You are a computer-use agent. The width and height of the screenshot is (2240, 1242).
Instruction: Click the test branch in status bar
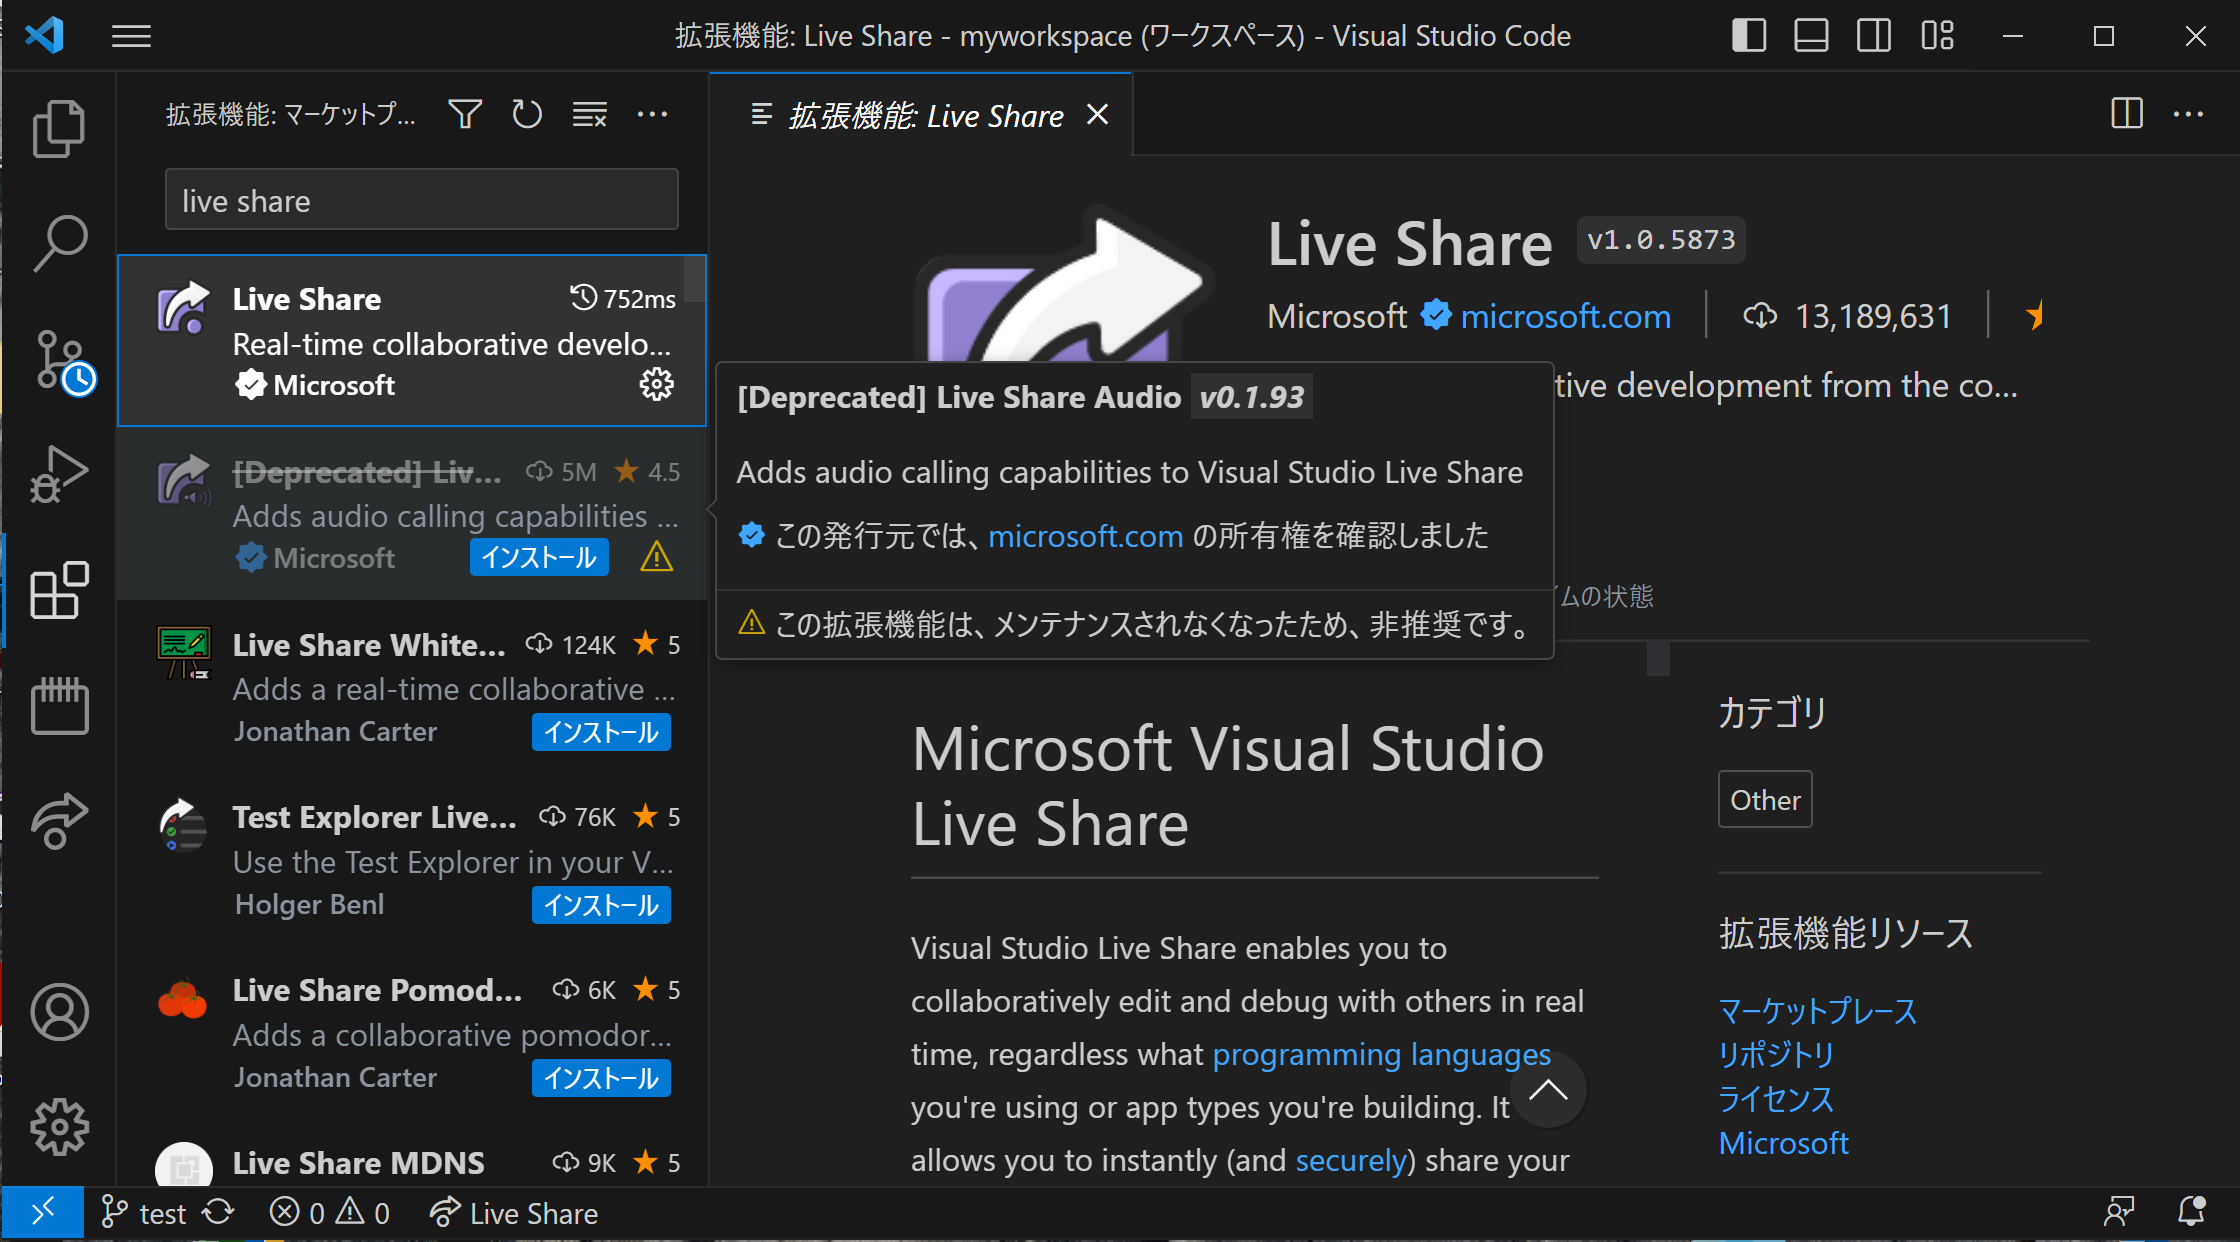[x=143, y=1213]
